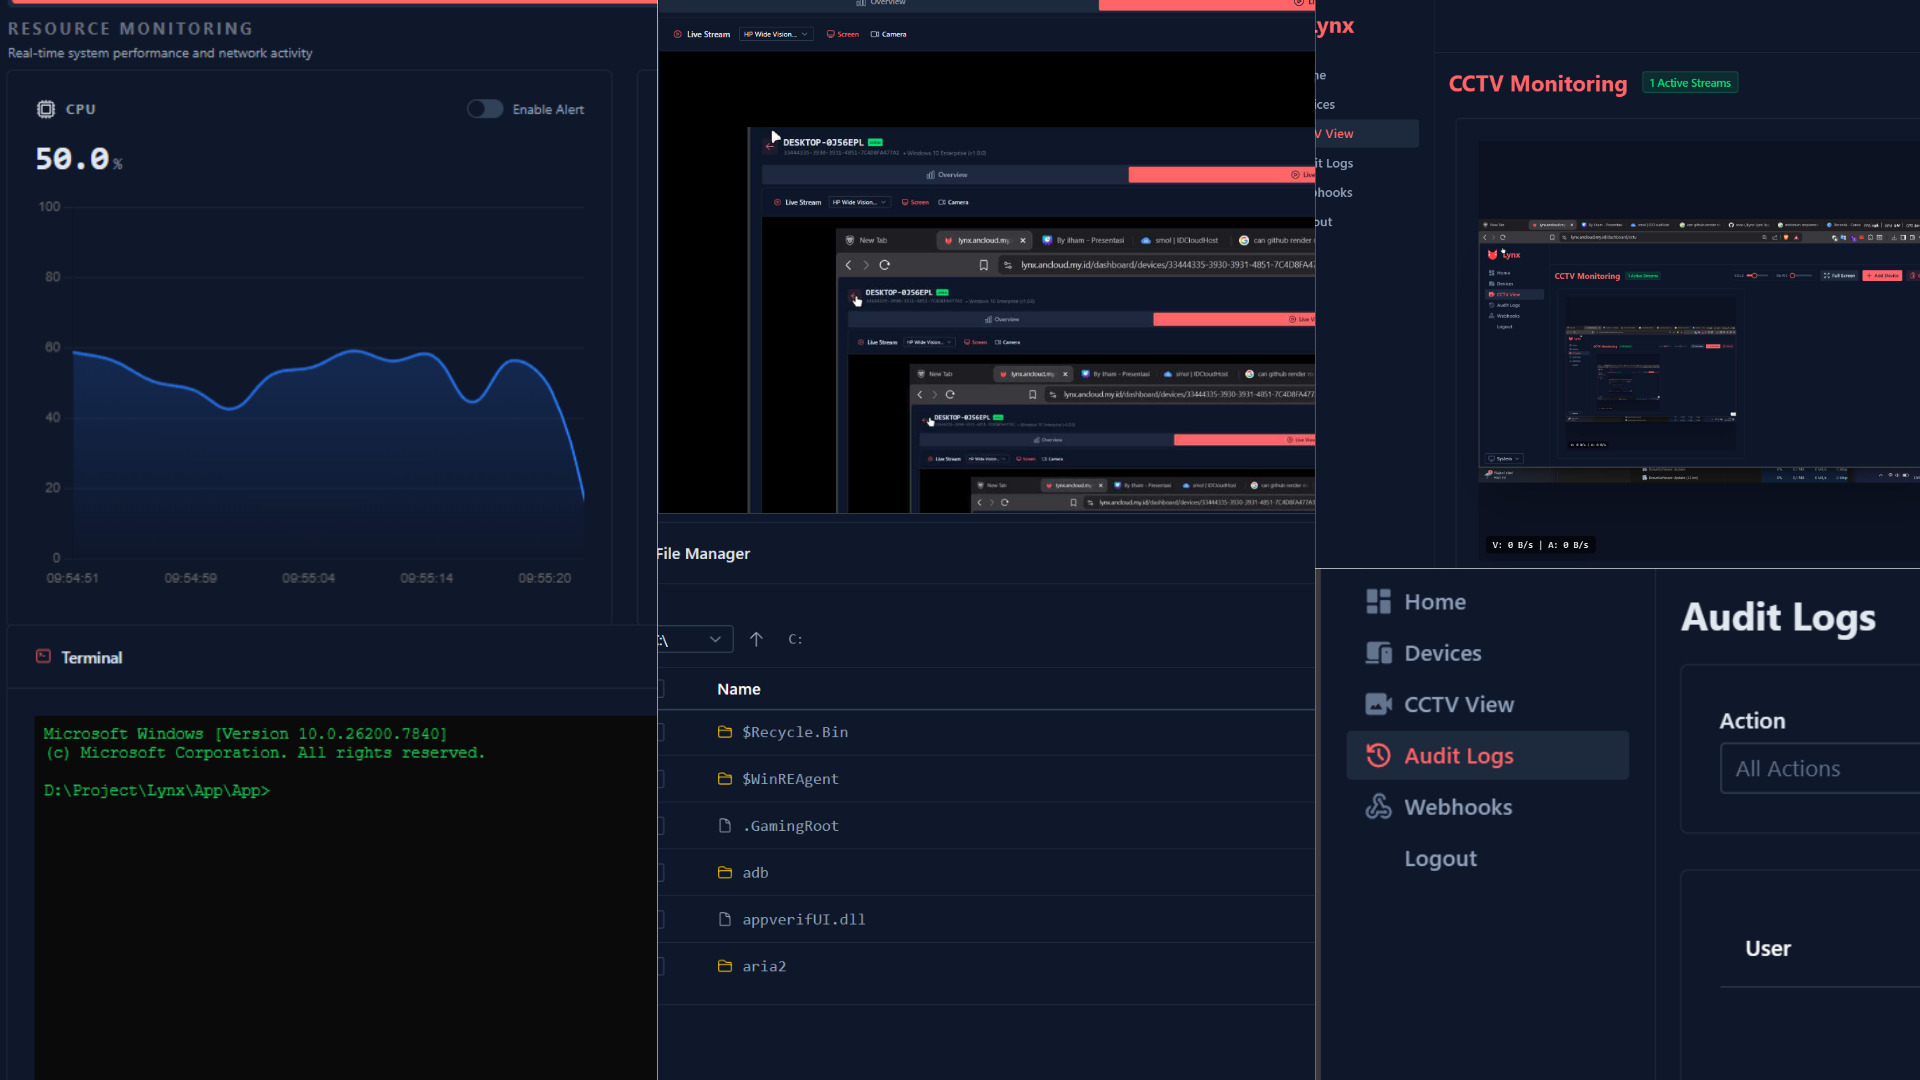Click the Camera icon in the outer stream toolbar
Screen dimensions: 1920x1080
click(875, 34)
